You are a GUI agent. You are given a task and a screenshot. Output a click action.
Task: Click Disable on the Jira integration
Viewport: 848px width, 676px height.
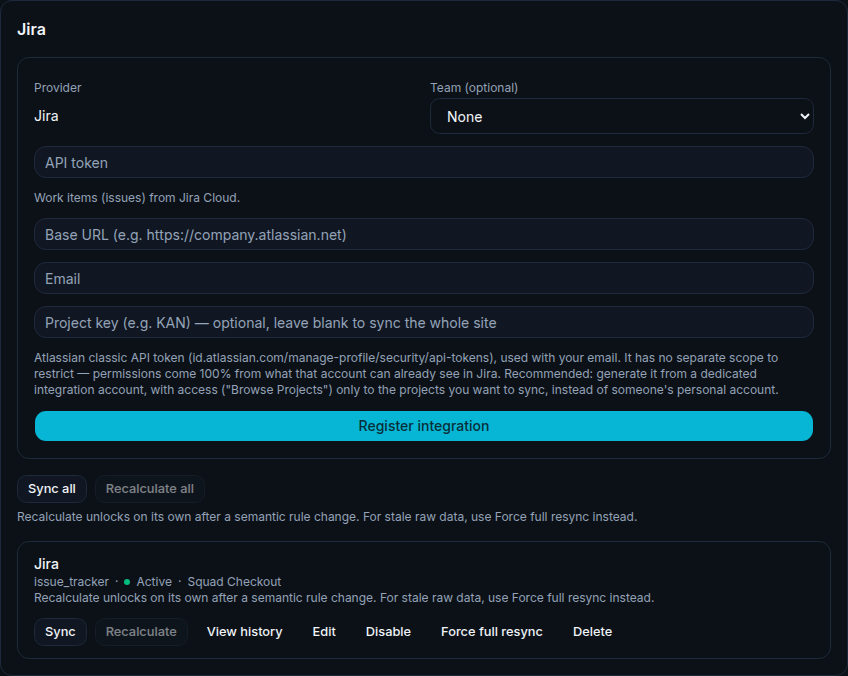388,632
